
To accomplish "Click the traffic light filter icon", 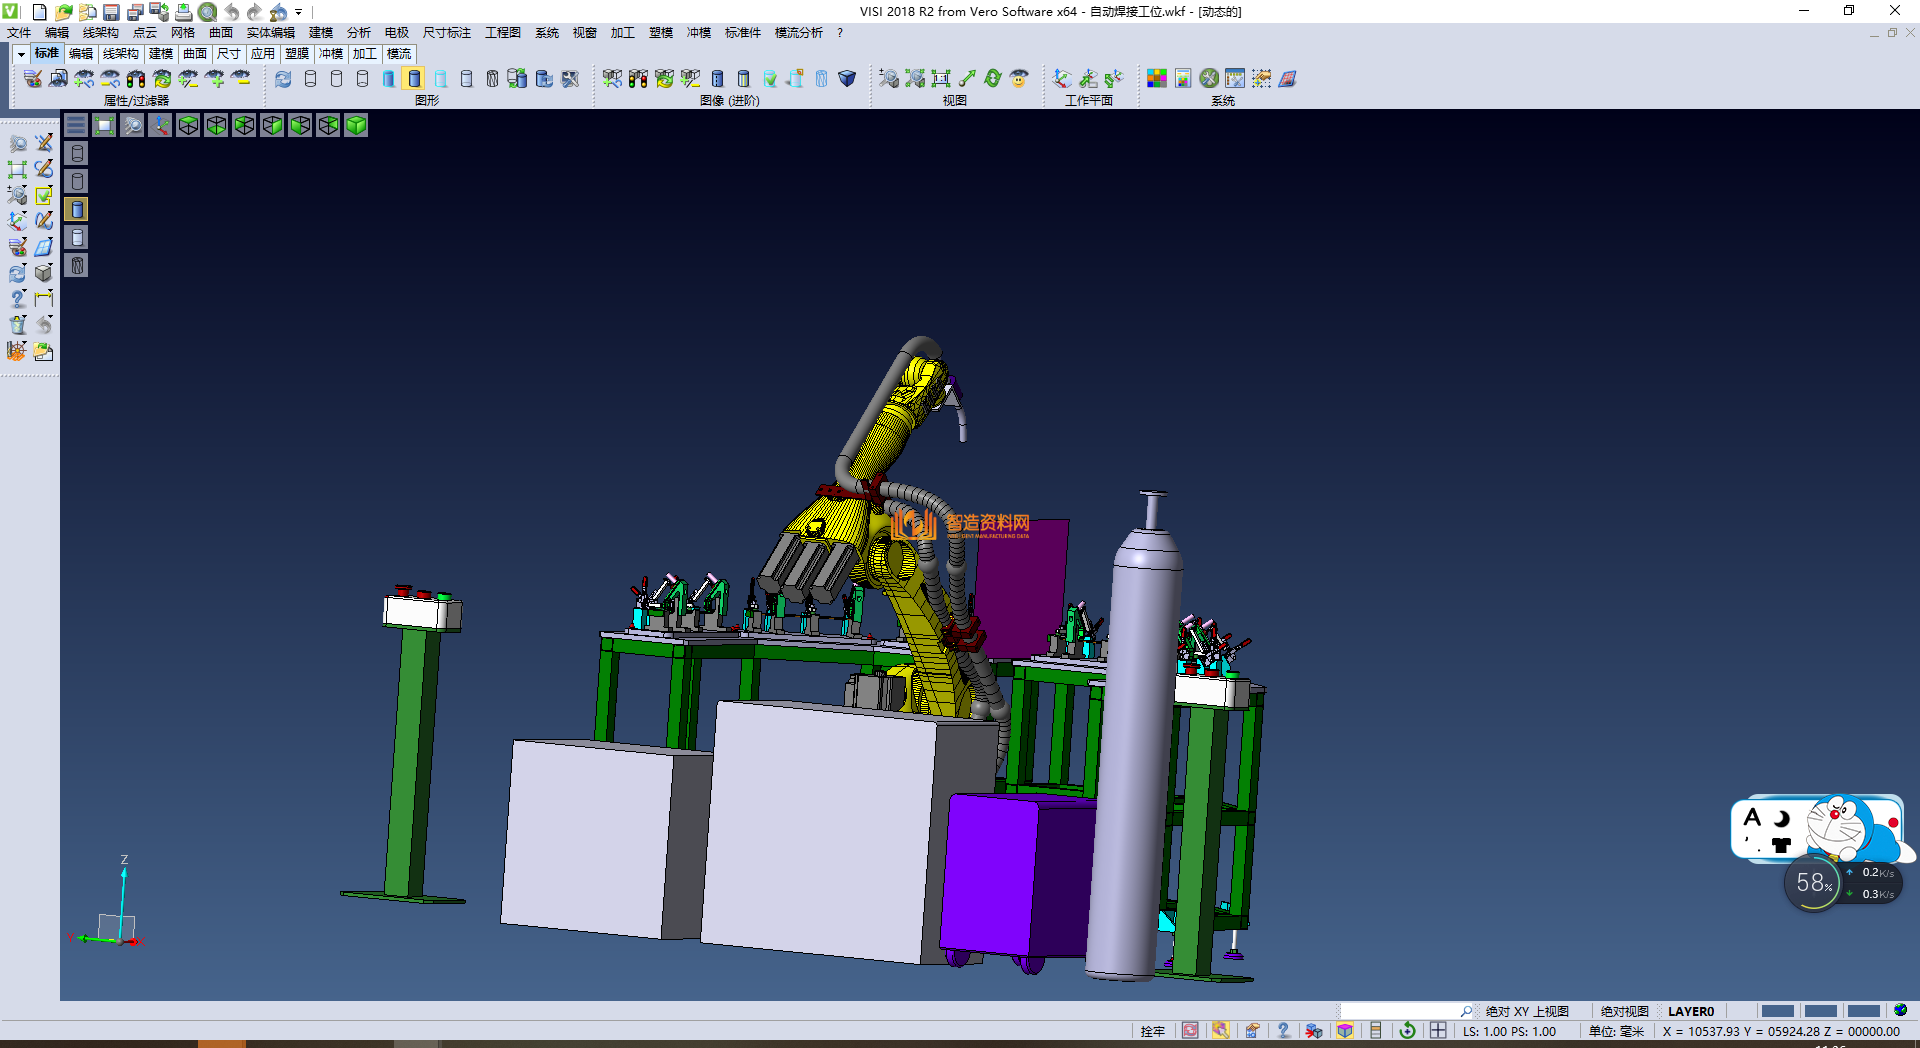I will pos(136,79).
